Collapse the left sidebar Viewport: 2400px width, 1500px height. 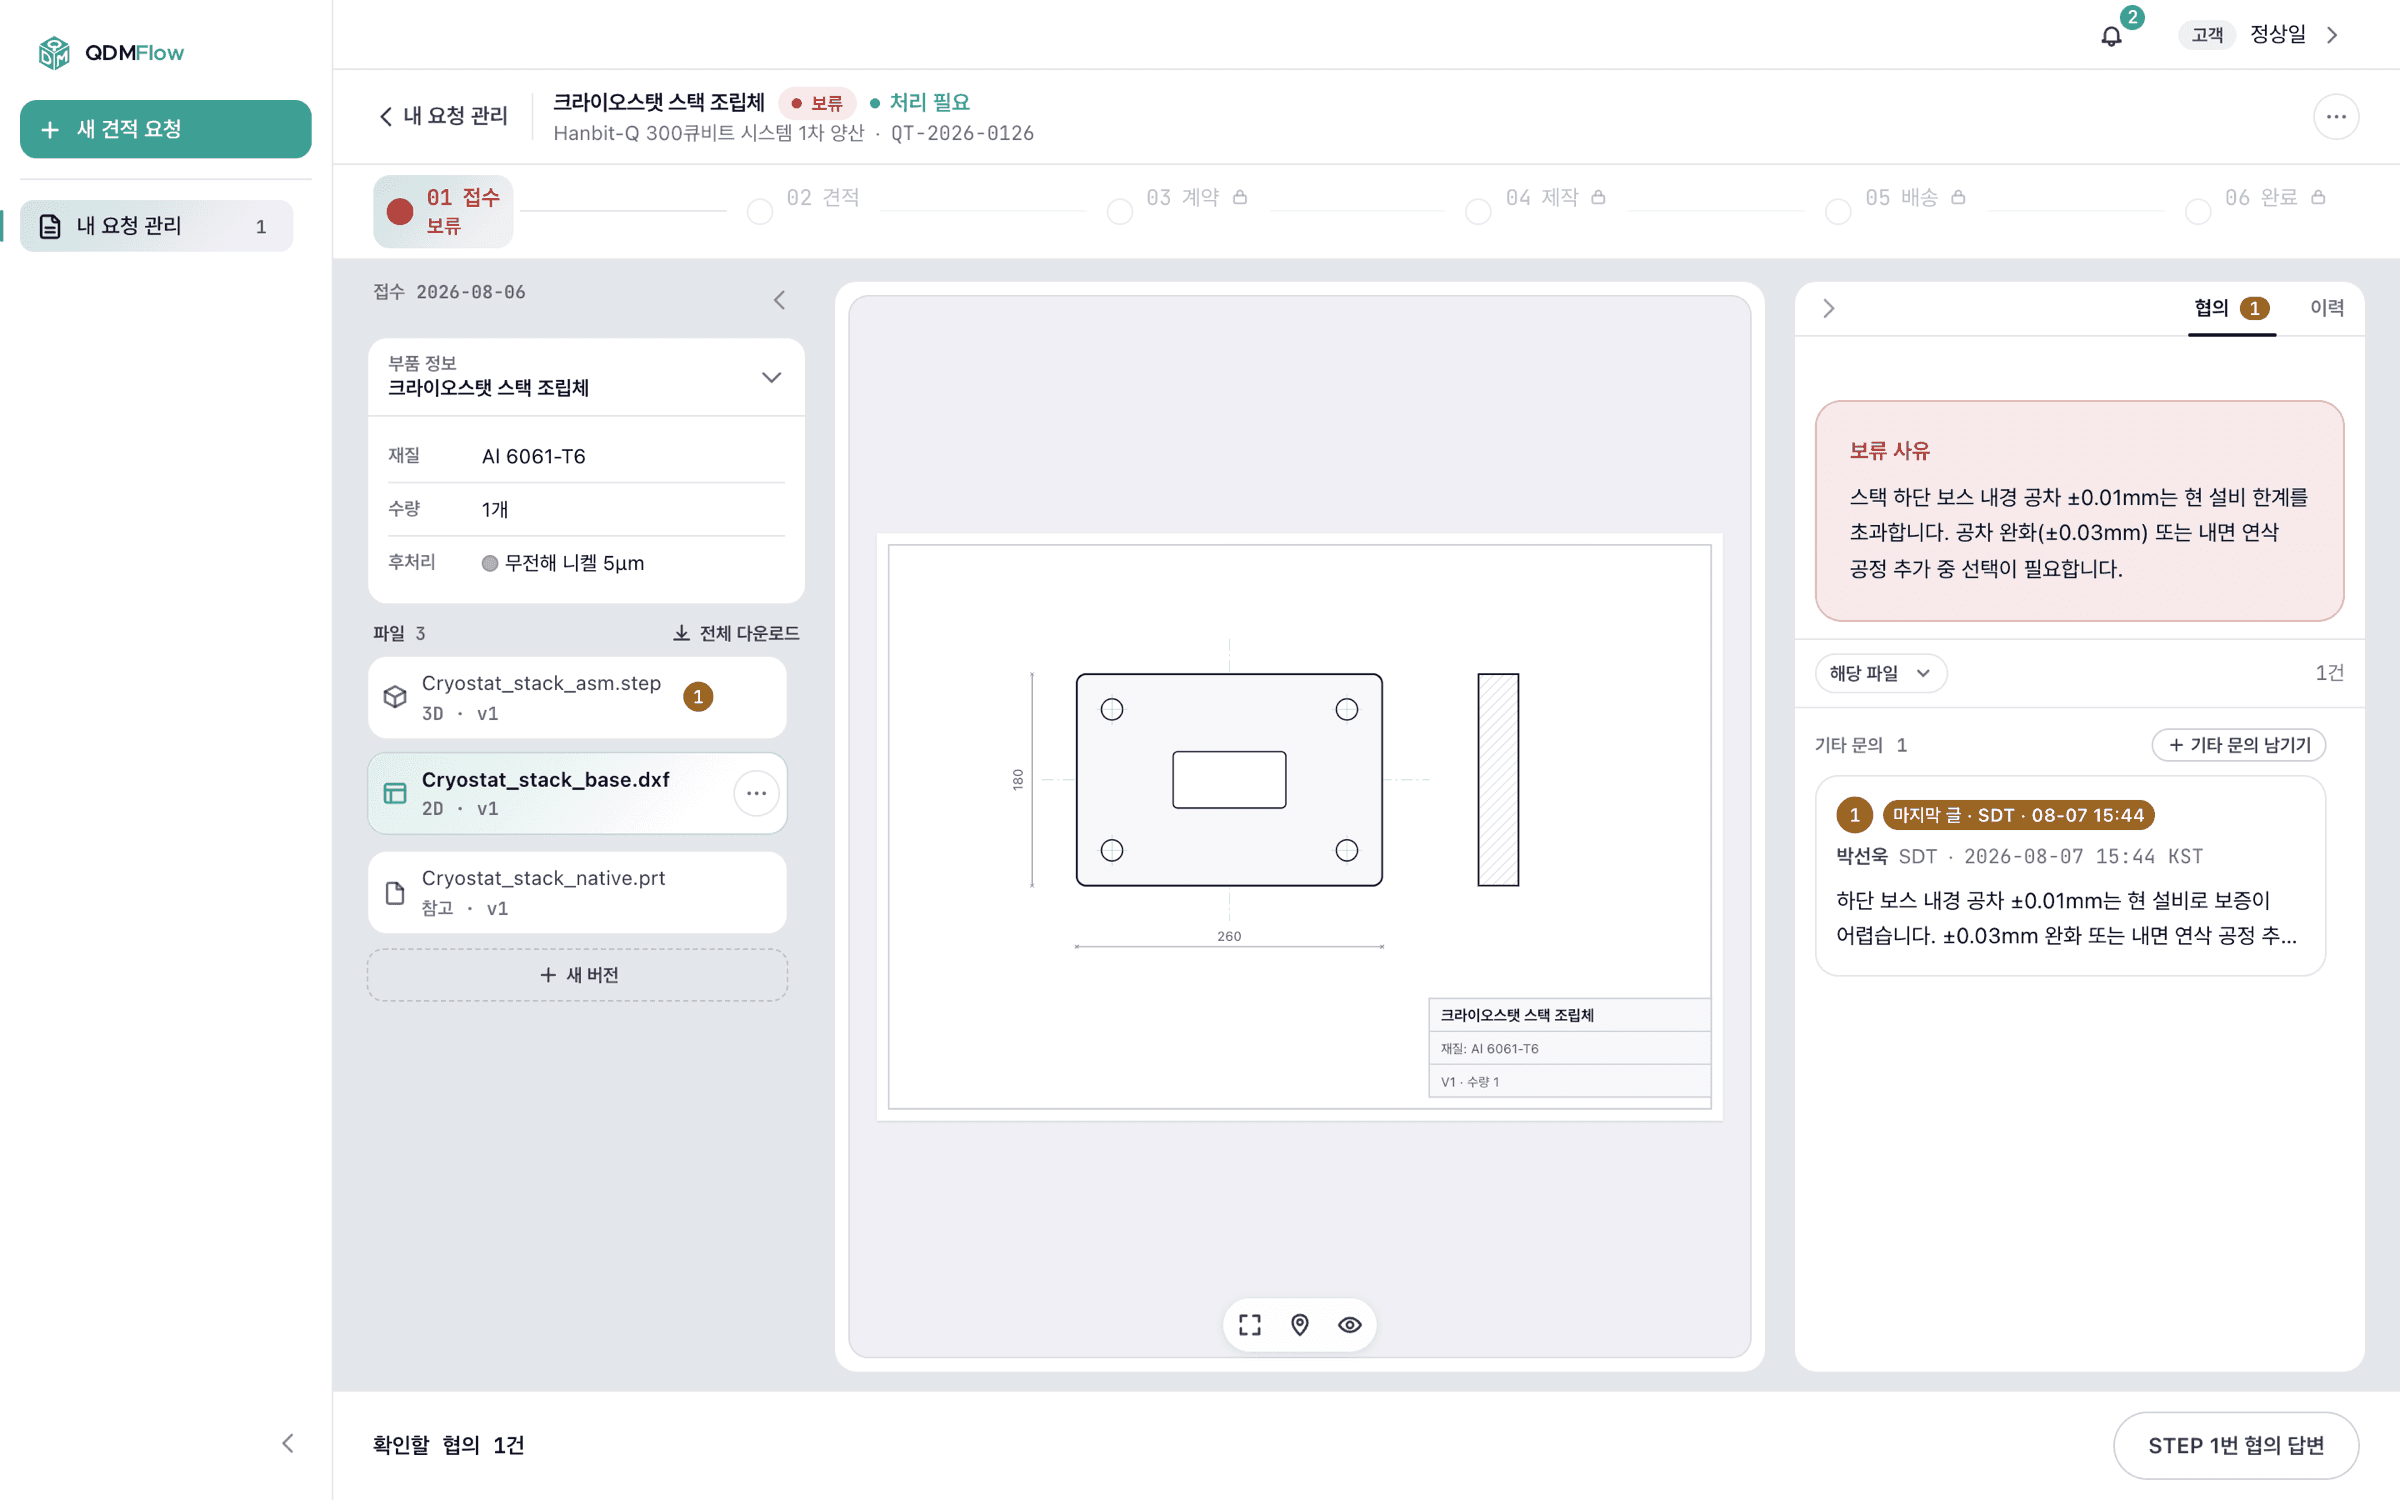pyautogui.click(x=288, y=1443)
